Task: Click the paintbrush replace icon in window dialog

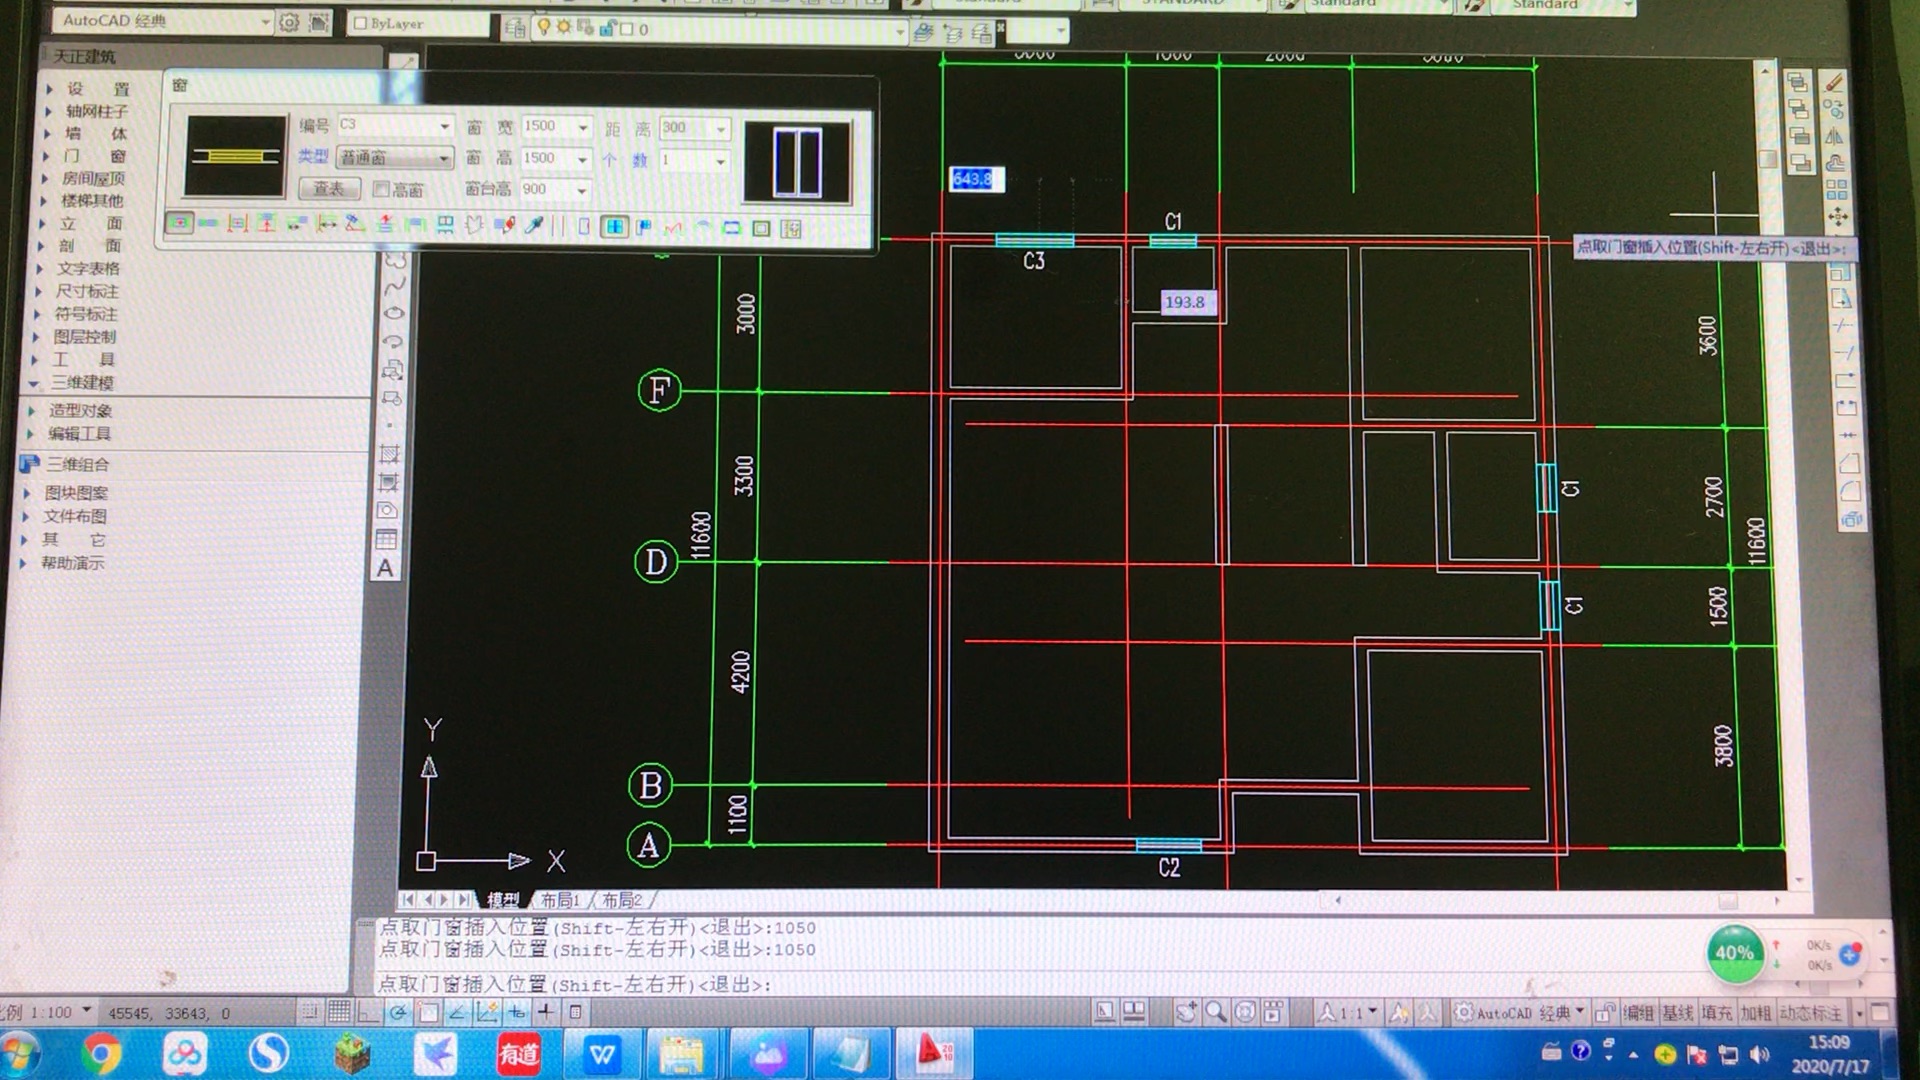Action: coord(505,226)
